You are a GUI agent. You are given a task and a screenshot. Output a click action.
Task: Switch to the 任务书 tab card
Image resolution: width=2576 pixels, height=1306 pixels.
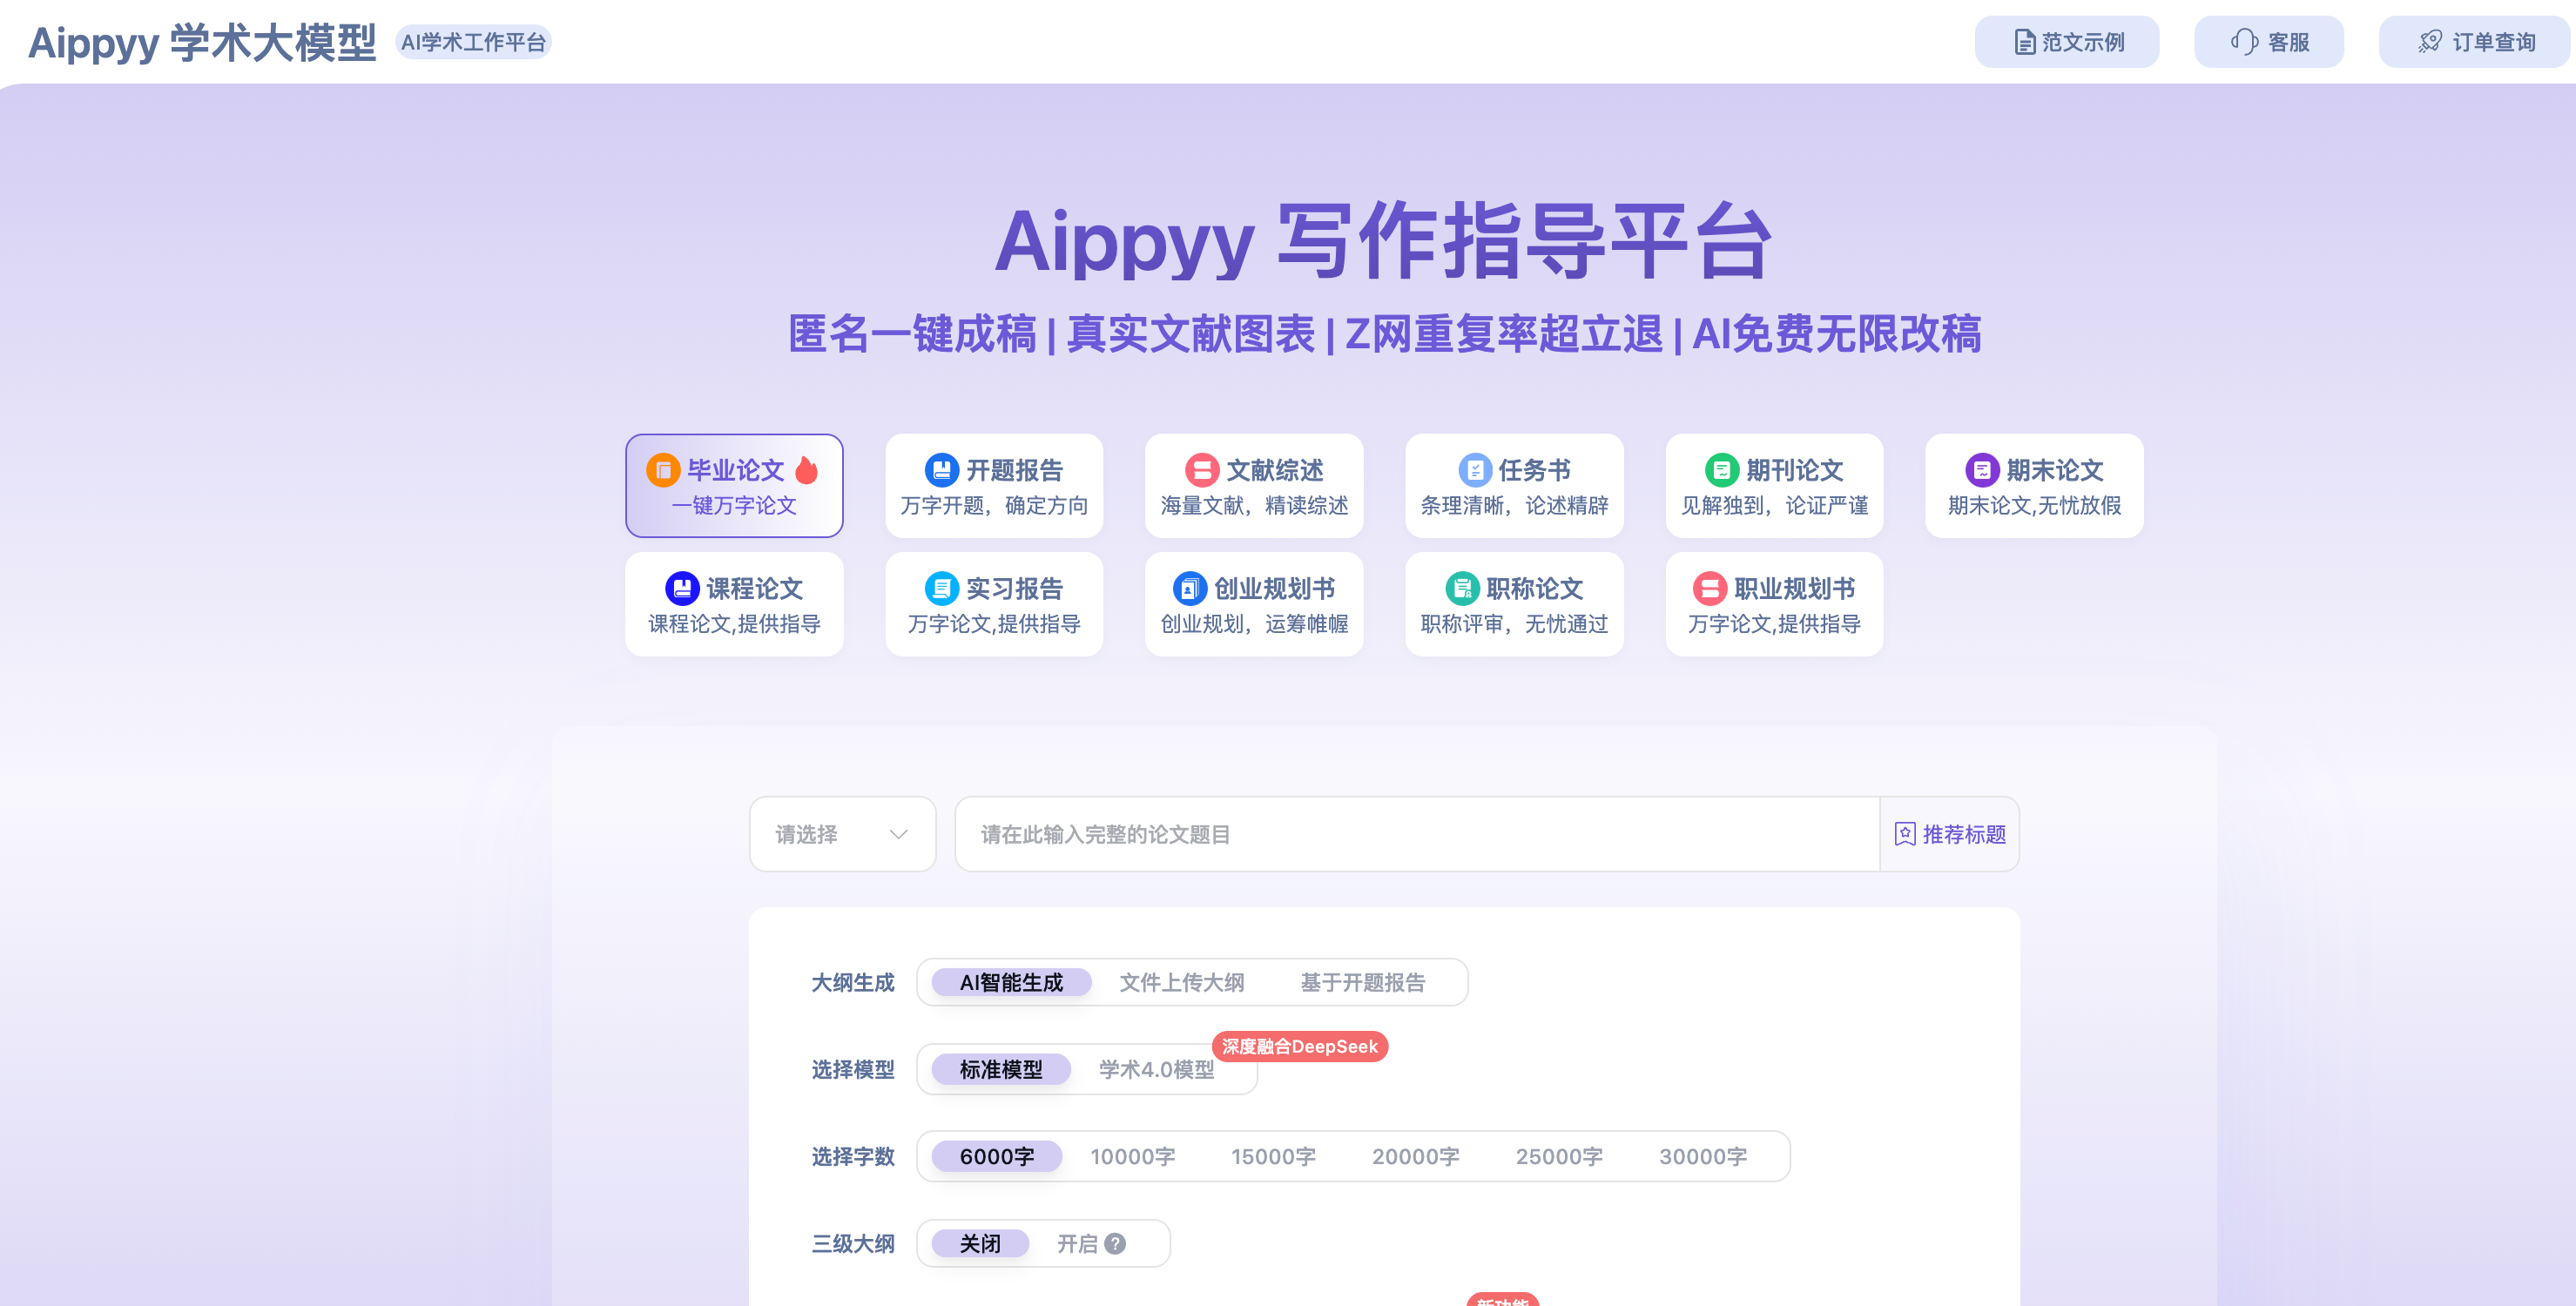[1514, 485]
